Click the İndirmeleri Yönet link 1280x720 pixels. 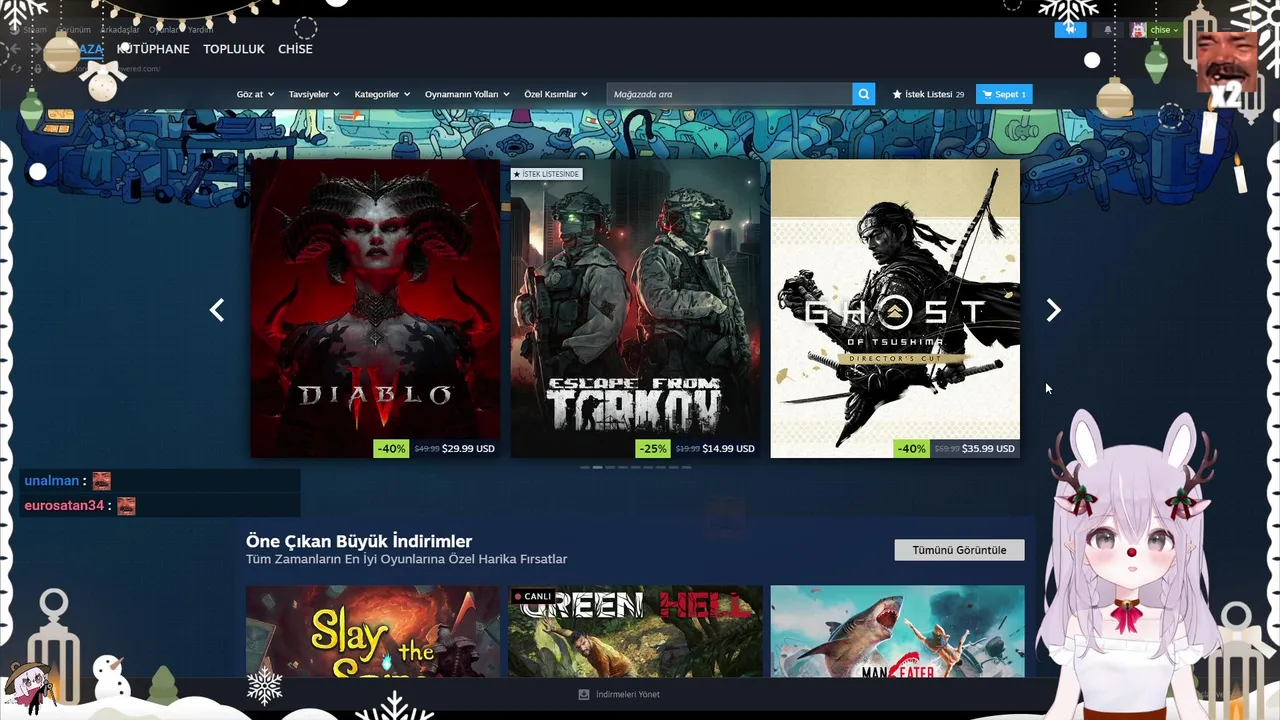(627, 694)
